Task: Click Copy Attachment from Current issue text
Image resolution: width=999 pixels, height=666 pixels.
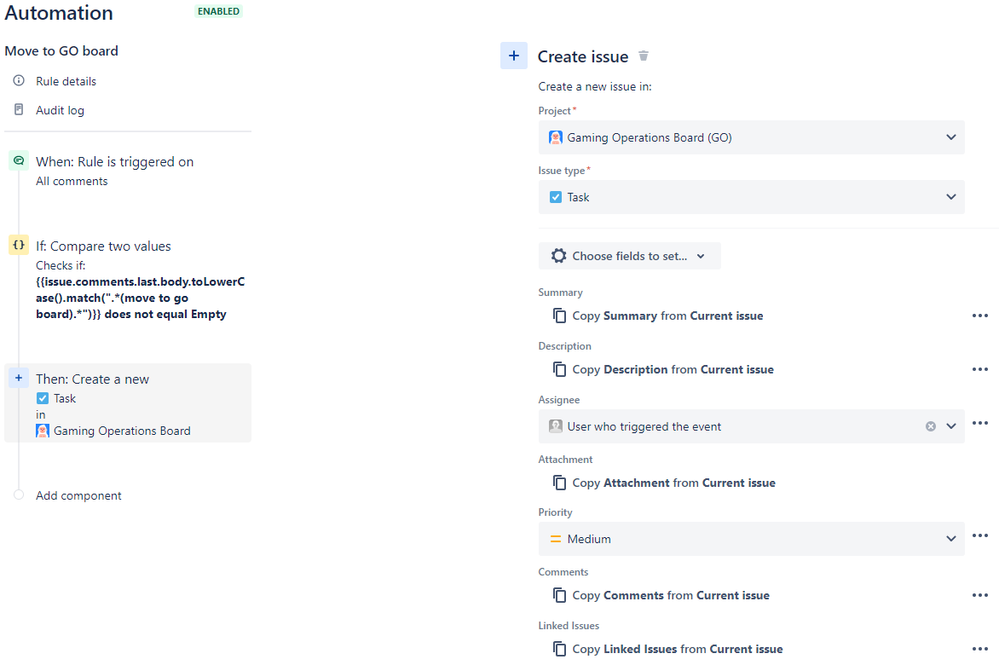Action: click(674, 482)
